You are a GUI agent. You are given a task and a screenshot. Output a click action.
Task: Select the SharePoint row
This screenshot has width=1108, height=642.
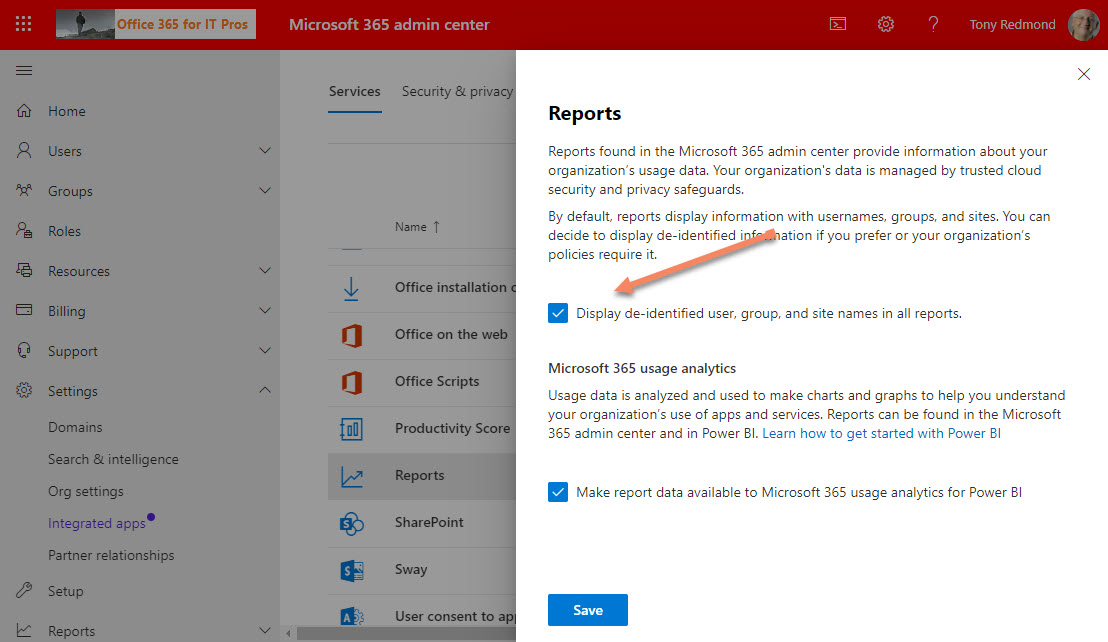pos(422,523)
